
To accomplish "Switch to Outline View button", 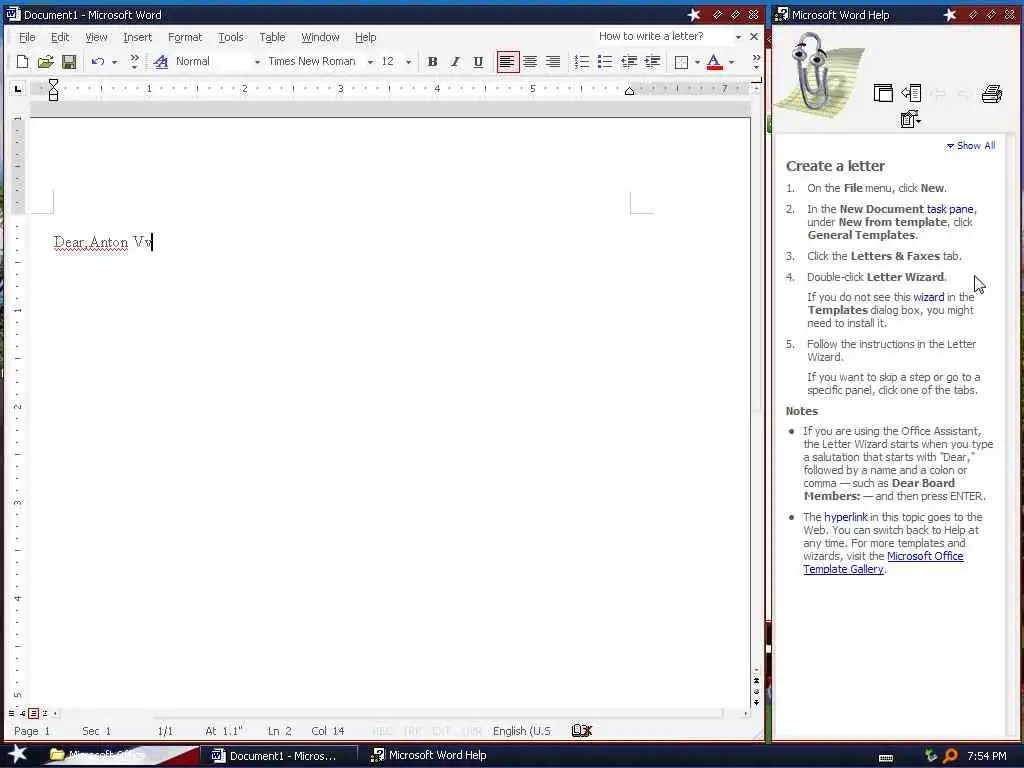I will (45, 713).
